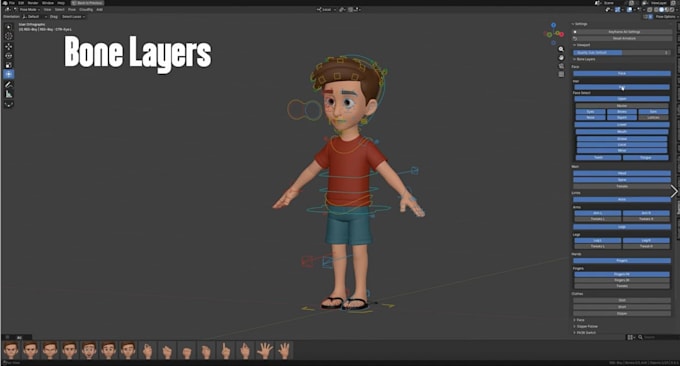Image resolution: width=680 pixels, height=366 pixels.
Task: Click the editor type icon in header
Action: [8, 10]
